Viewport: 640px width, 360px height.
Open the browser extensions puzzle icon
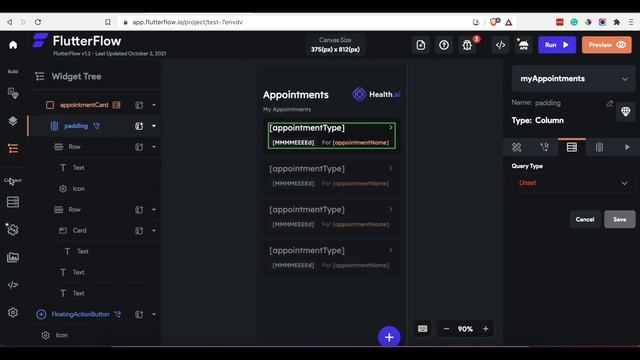(x=617, y=22)
